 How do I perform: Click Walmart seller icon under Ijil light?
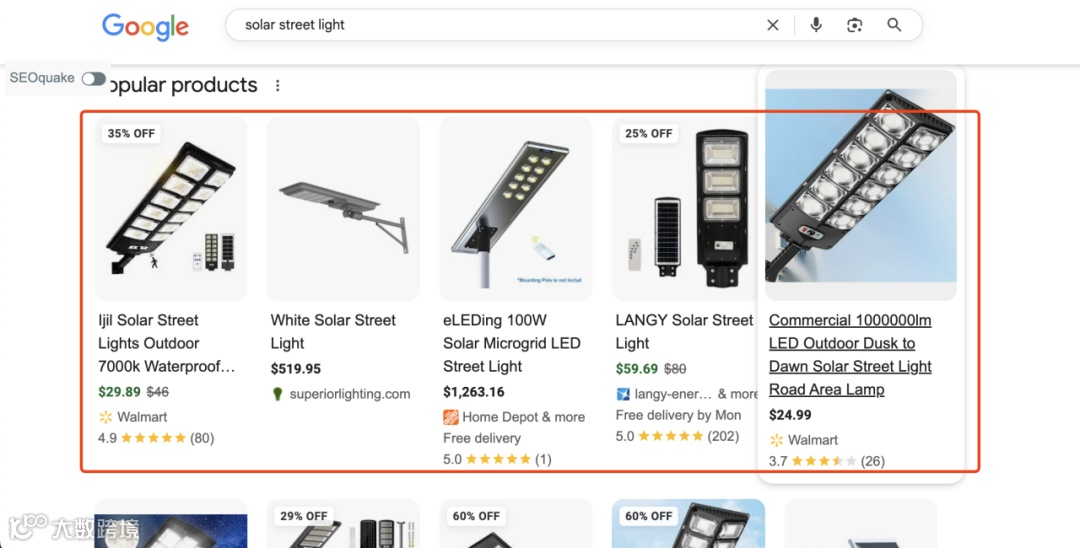(105, 417)
